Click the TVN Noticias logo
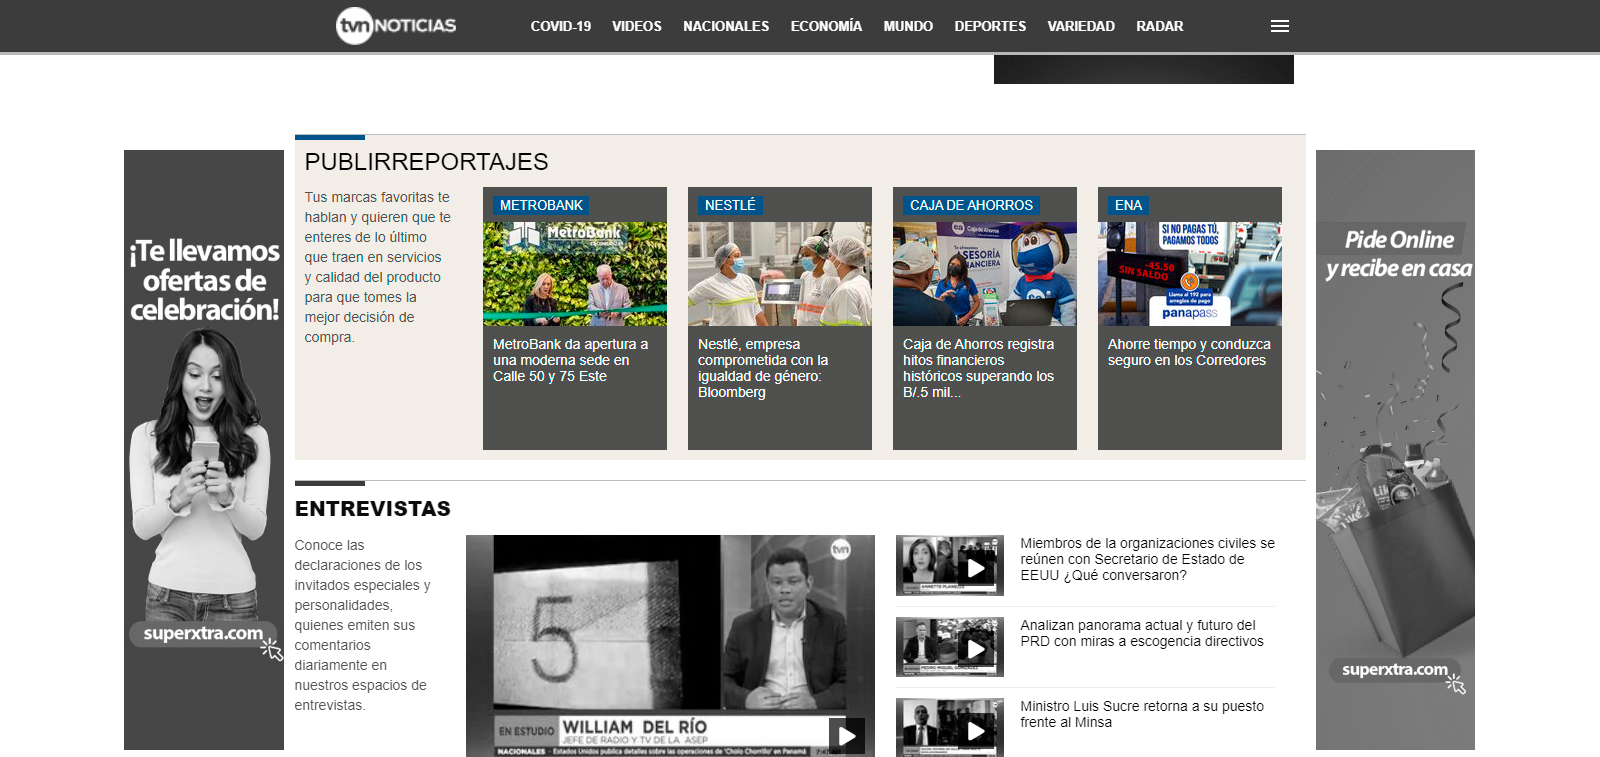This screenshot has height=757, width=1600. click(396, 26)
